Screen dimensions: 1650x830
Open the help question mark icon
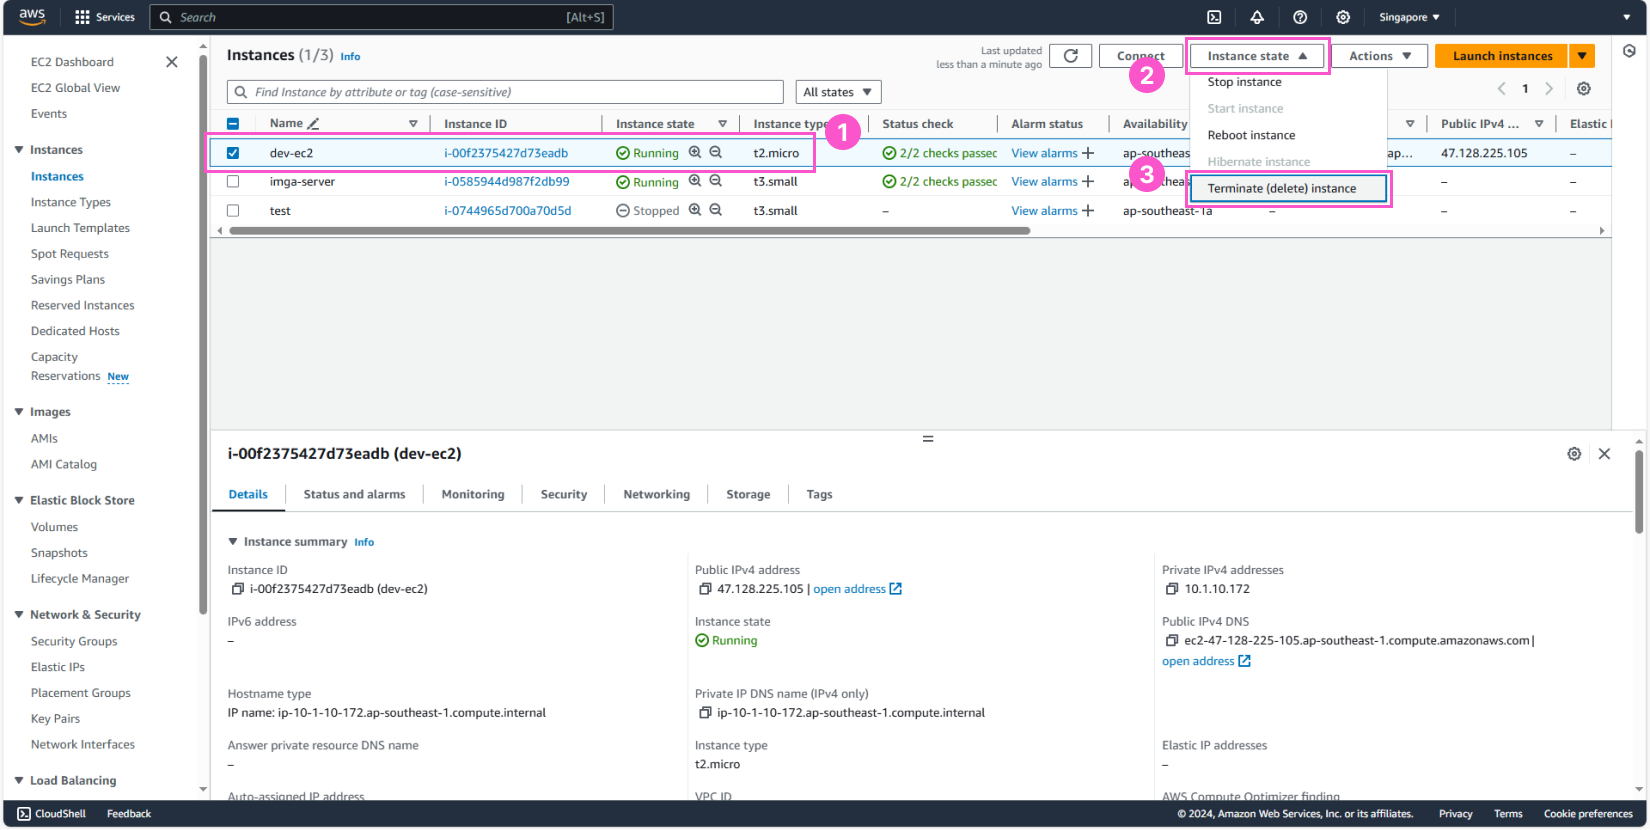coord(1300,17)
